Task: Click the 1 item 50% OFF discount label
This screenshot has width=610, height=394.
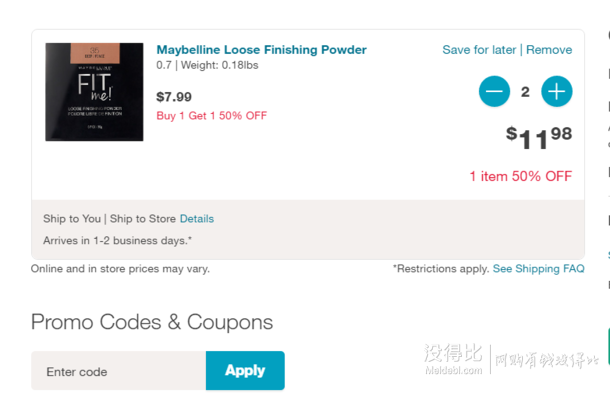Action: pos(521,176)
